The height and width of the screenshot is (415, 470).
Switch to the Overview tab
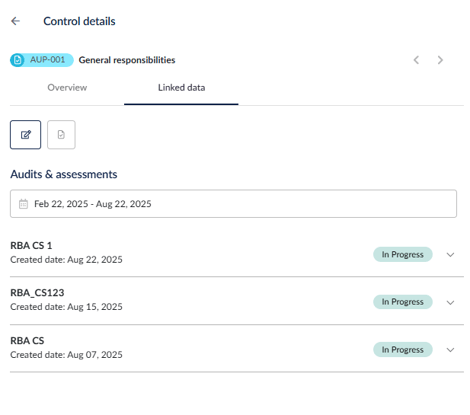[x=67, y=88]
